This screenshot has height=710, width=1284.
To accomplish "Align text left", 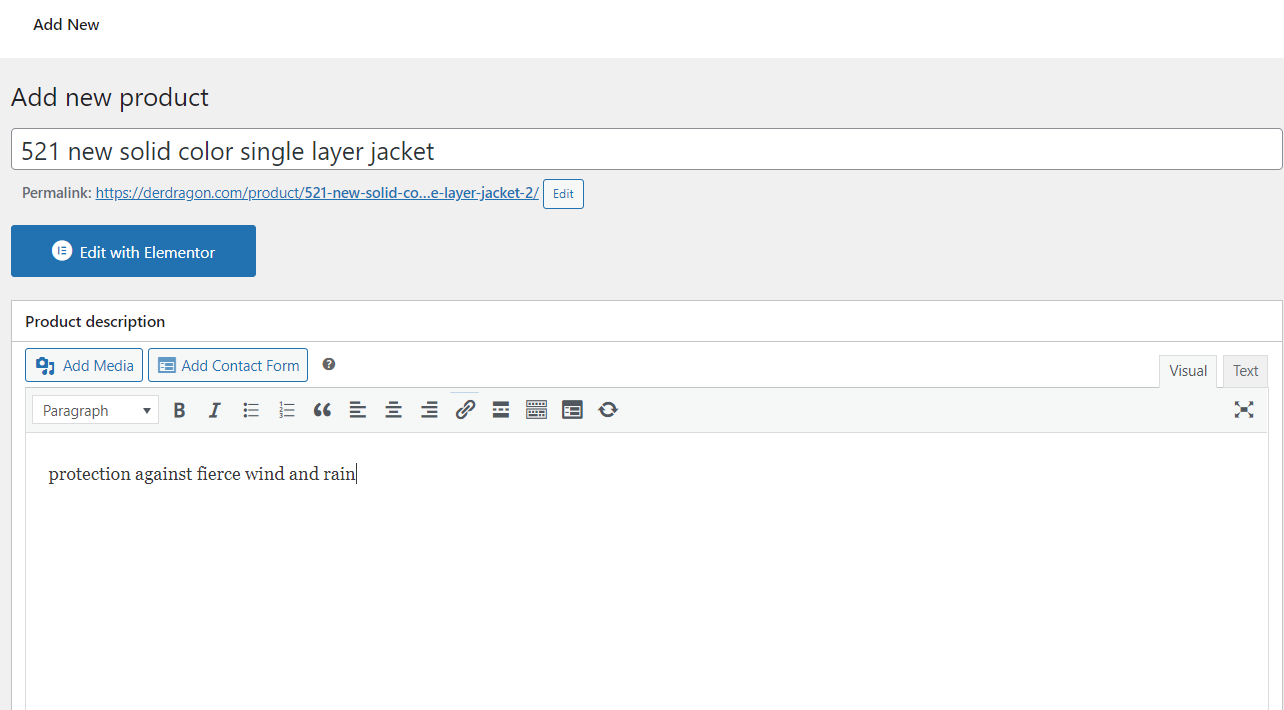I will click(358, 410).
